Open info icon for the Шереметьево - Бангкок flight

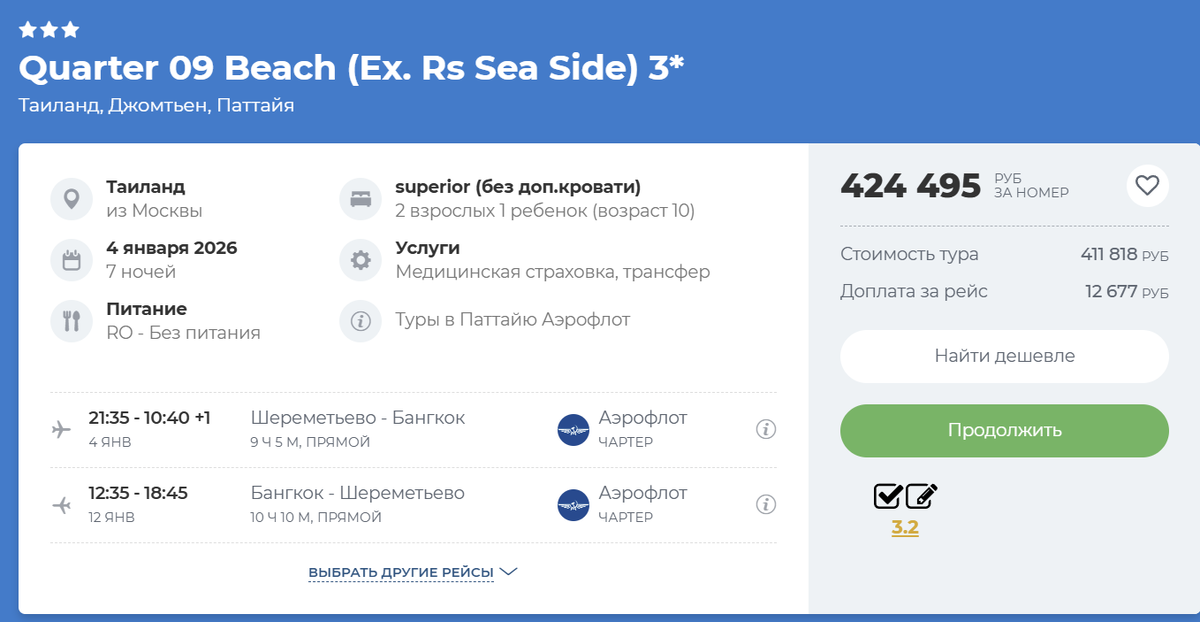(x=766, y=428)
